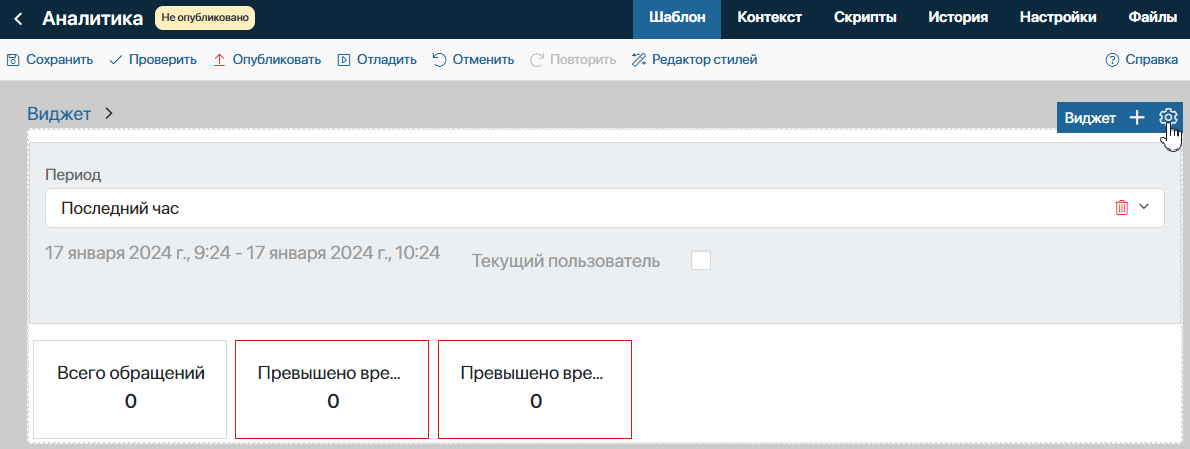Screen dimensions: 1190x449
Task: Select the Всего обращений card
Action: 131,388
